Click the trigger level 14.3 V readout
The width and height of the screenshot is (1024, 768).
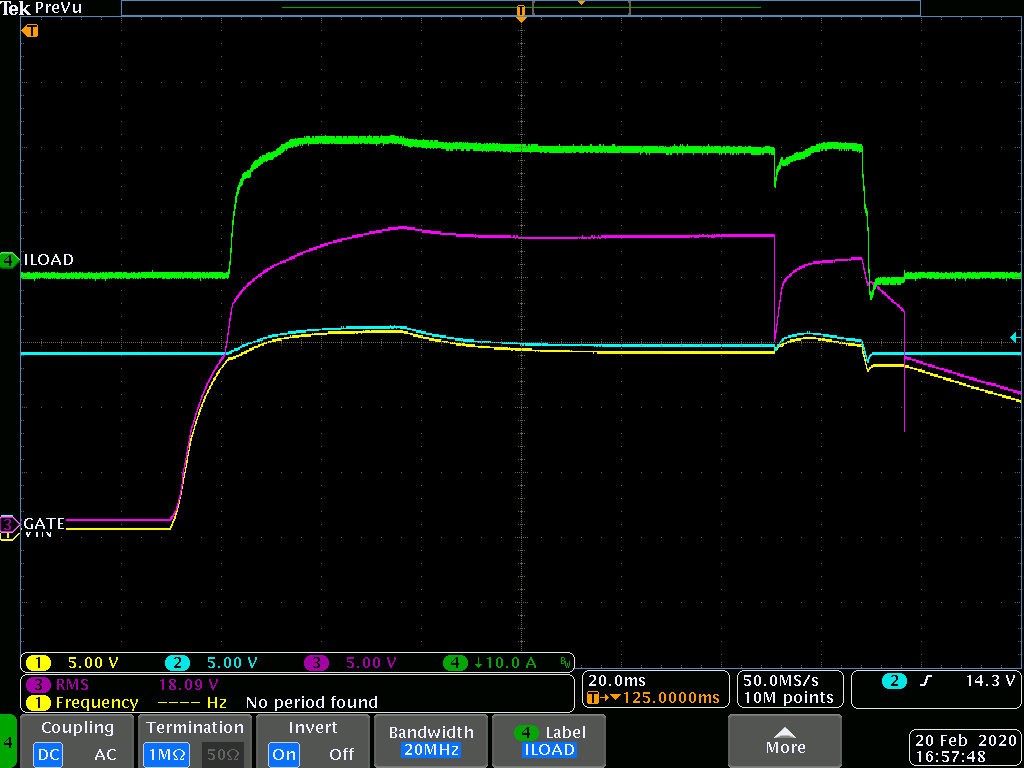(991, 681)
